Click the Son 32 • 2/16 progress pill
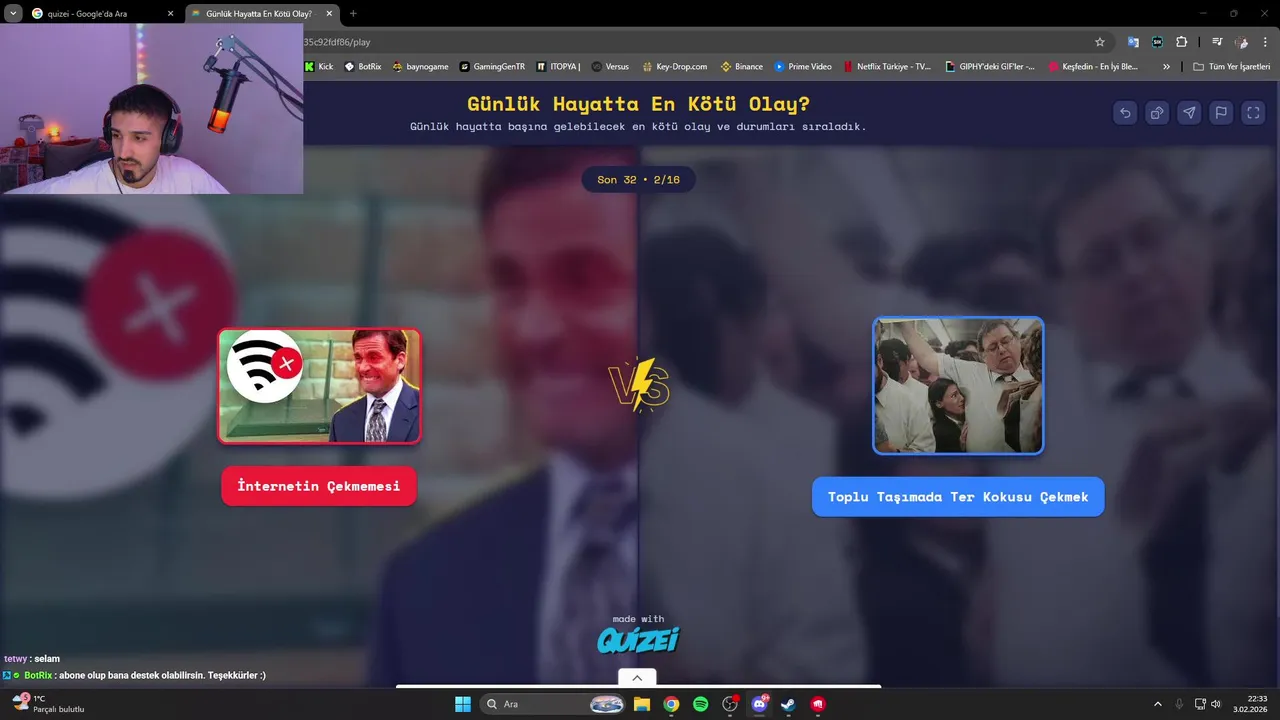The width and height of the screenshot is (1280, 720). tap(638, 180)
